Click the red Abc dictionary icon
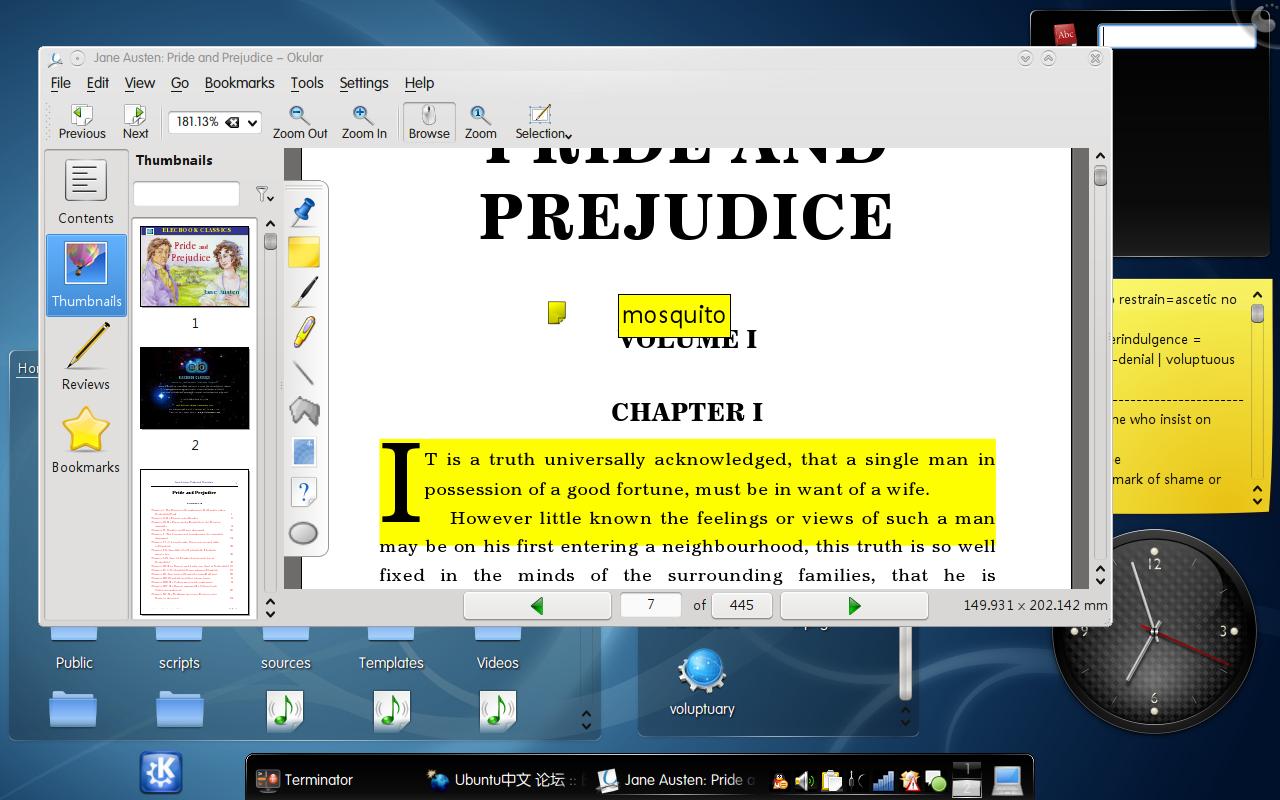Viewport: 1280px width, 800px height. point(1065,35)
